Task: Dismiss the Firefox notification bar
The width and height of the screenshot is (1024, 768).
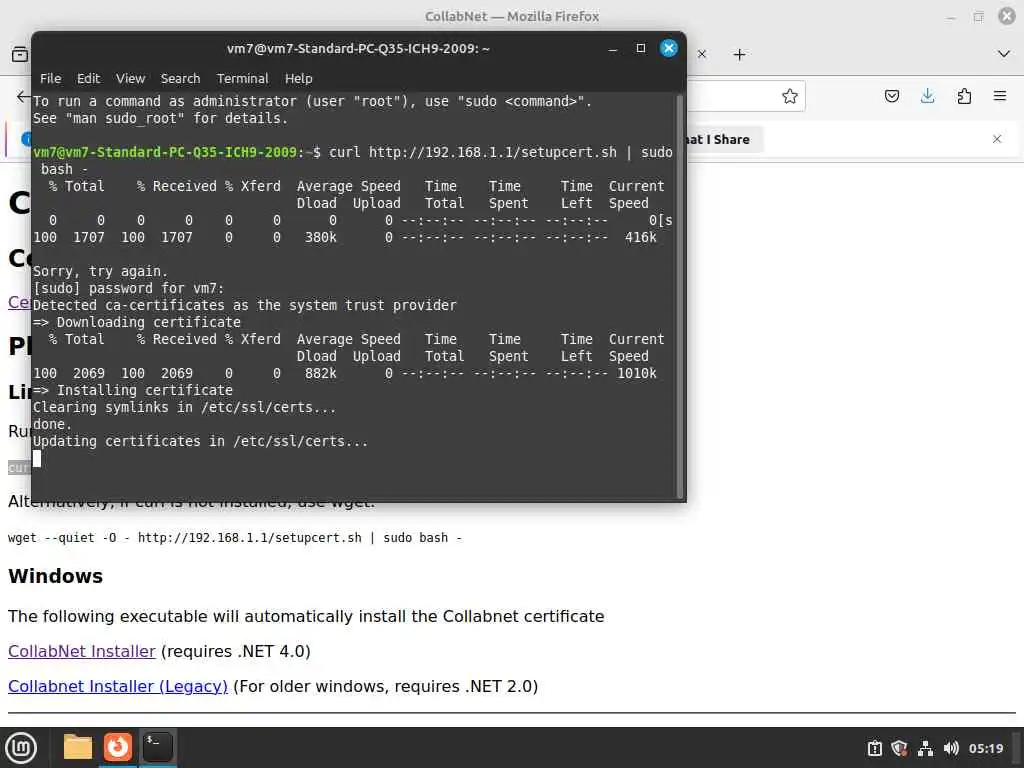Action: pos(997,139)
